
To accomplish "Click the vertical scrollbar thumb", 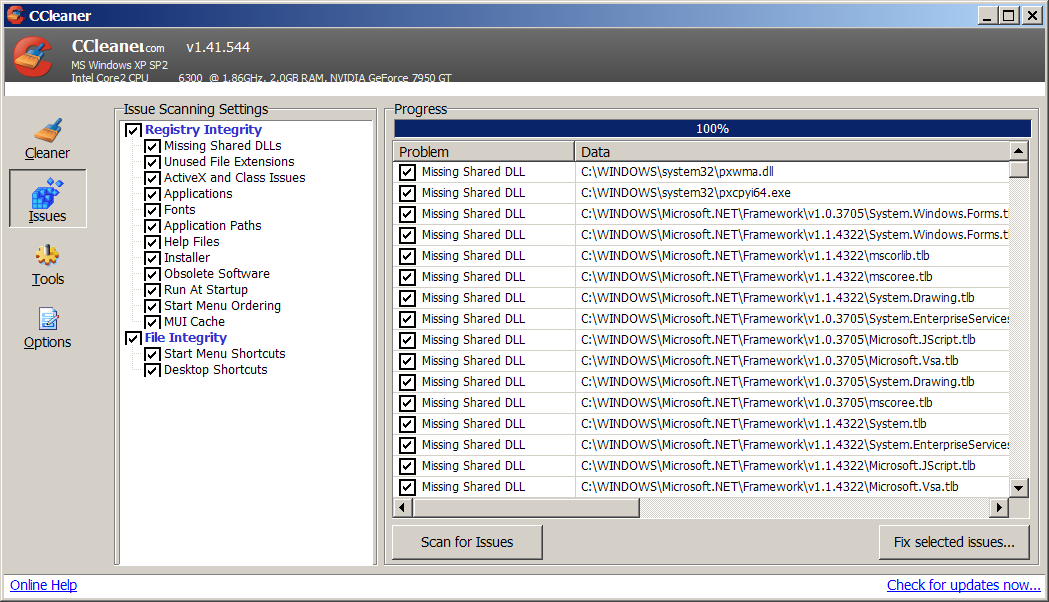I will tap(1018, 169).
